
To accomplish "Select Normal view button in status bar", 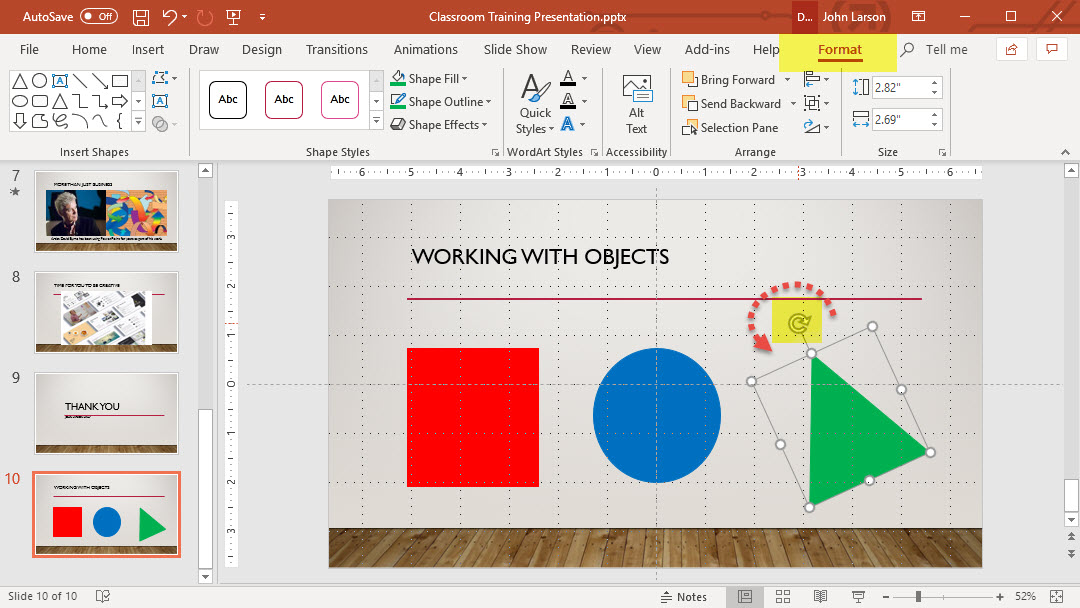I will (745, 597).
